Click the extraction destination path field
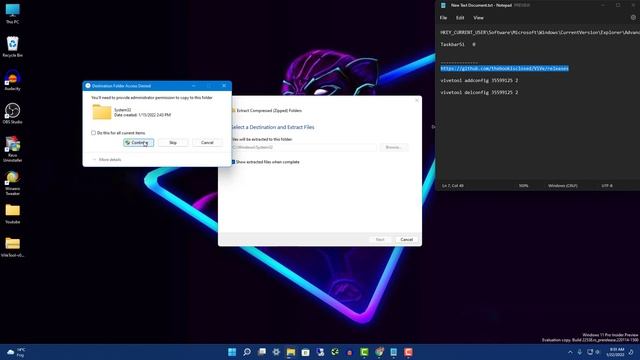The height and width of the screenshot is (360, 640). click(x=304, y=147)
